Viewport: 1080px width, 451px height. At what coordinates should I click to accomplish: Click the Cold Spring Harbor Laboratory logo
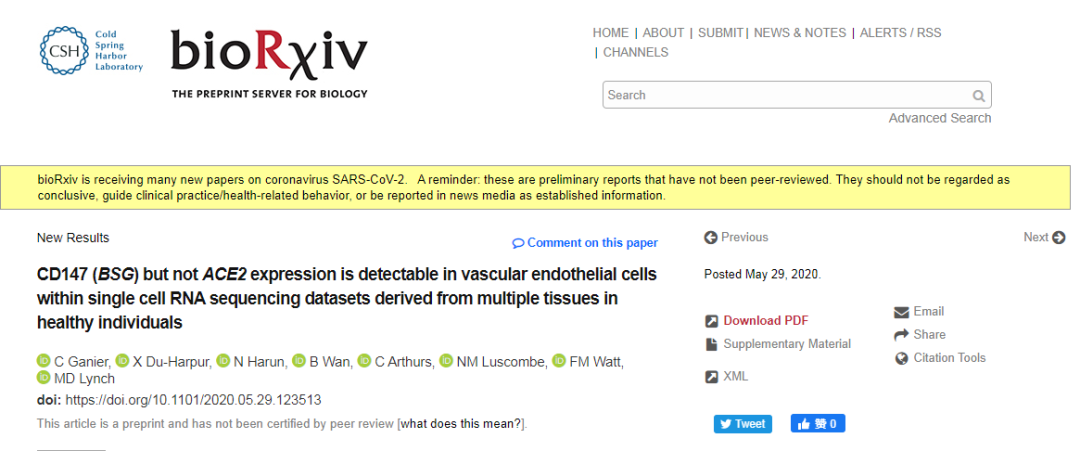(91, 51)
